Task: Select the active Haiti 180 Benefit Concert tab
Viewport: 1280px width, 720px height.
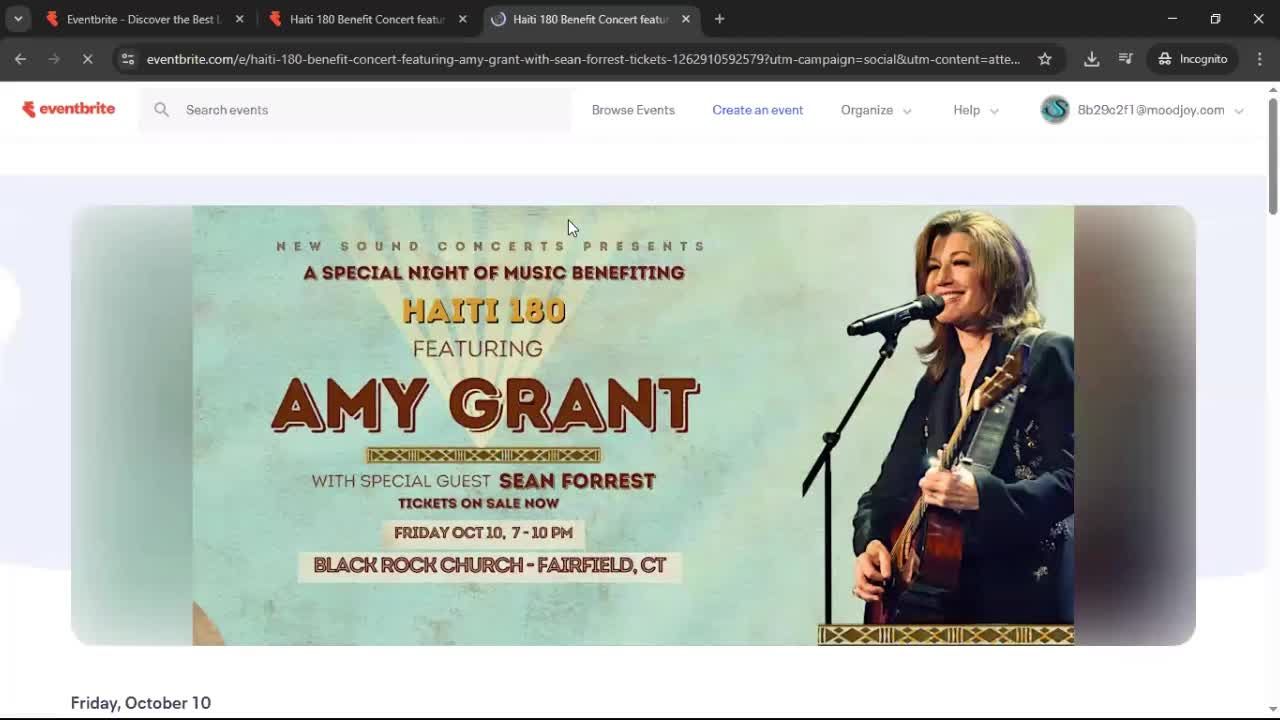Action: pyautogui.click(x=590, y=19)
